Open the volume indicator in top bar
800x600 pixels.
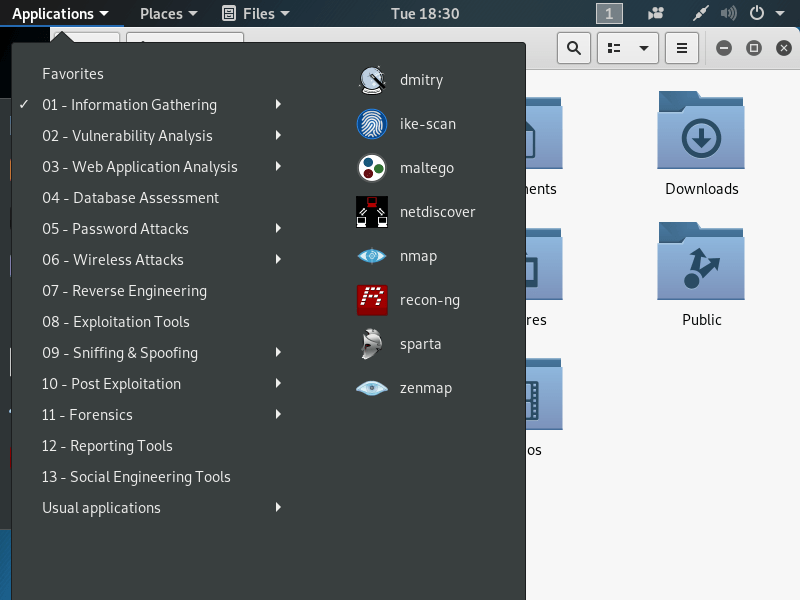point(729,13)
